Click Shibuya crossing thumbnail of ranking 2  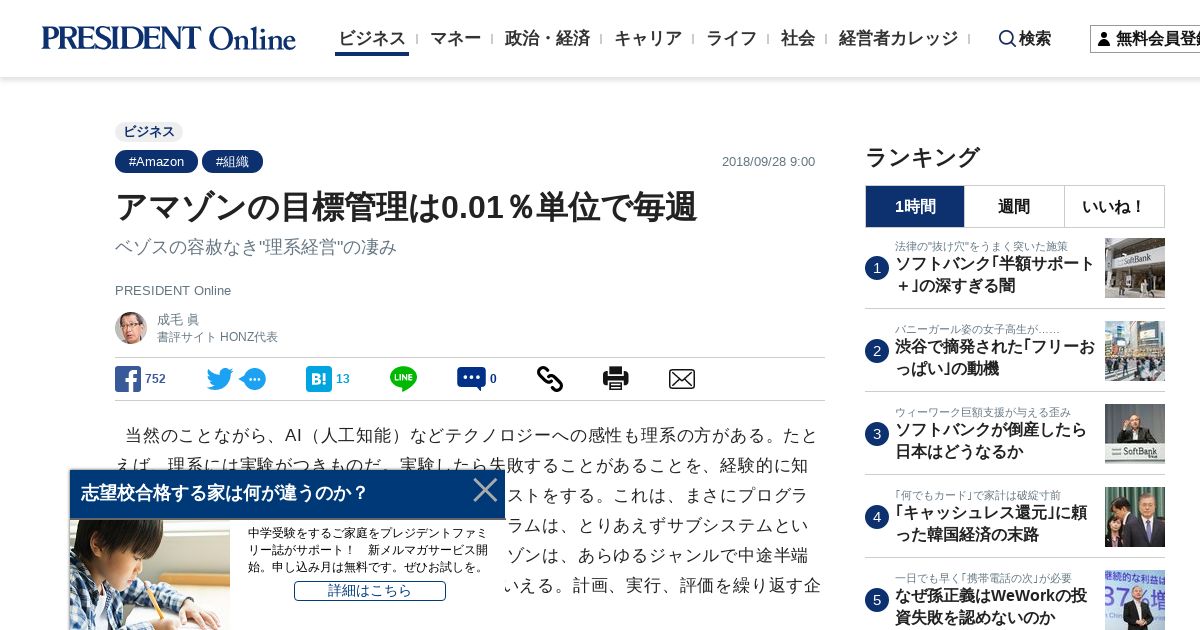pos(1135,351)
